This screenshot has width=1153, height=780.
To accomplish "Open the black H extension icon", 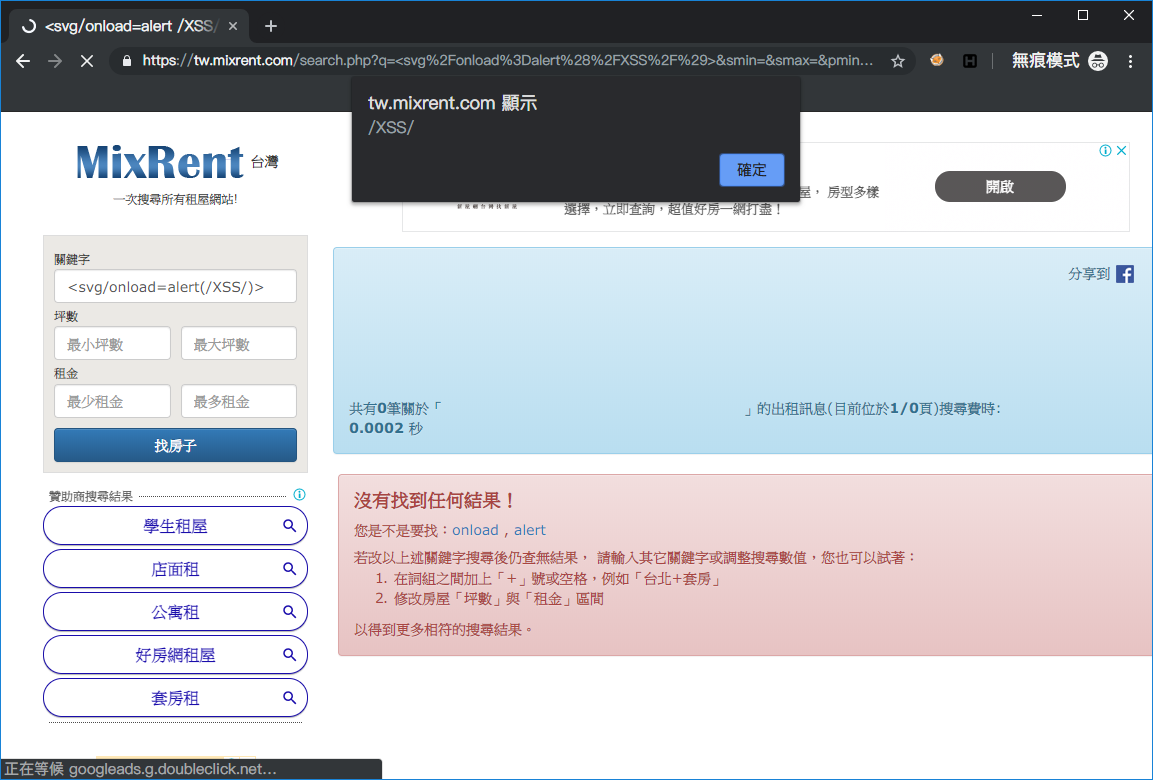I will click(x=970, y=61).
